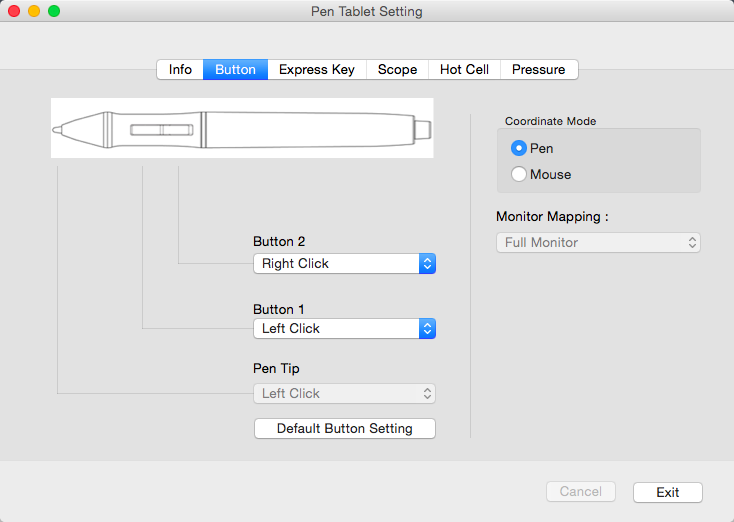The image size is (734, 522).
Task: Click the Button 1 label
Action: (x=279, y=309)
